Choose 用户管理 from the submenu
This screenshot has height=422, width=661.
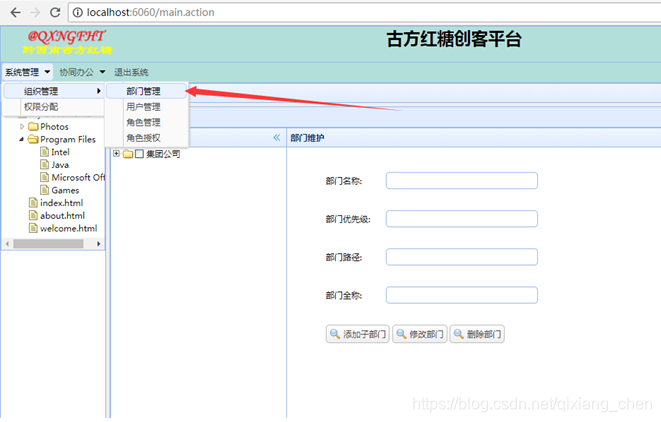point(146,107)
